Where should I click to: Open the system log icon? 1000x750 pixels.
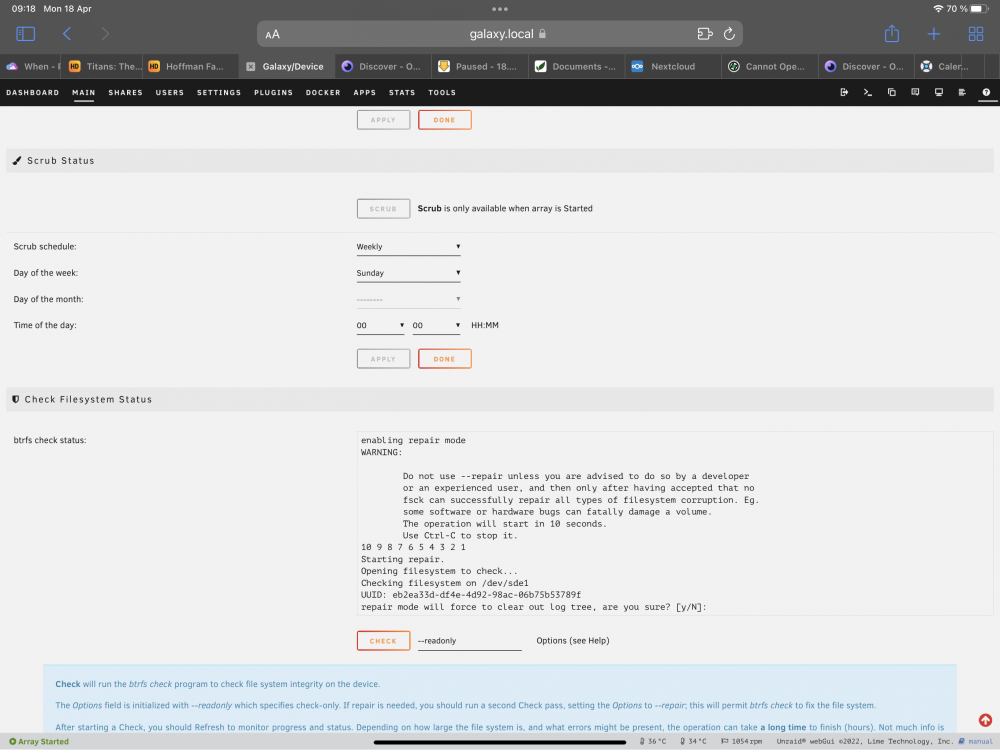(962, 92)
